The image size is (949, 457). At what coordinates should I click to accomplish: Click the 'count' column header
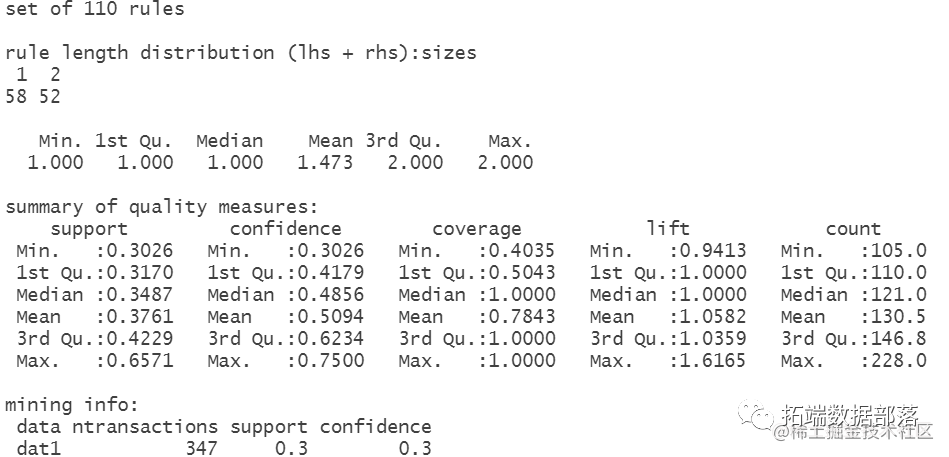pyautogui.click(x=853, y=229)
